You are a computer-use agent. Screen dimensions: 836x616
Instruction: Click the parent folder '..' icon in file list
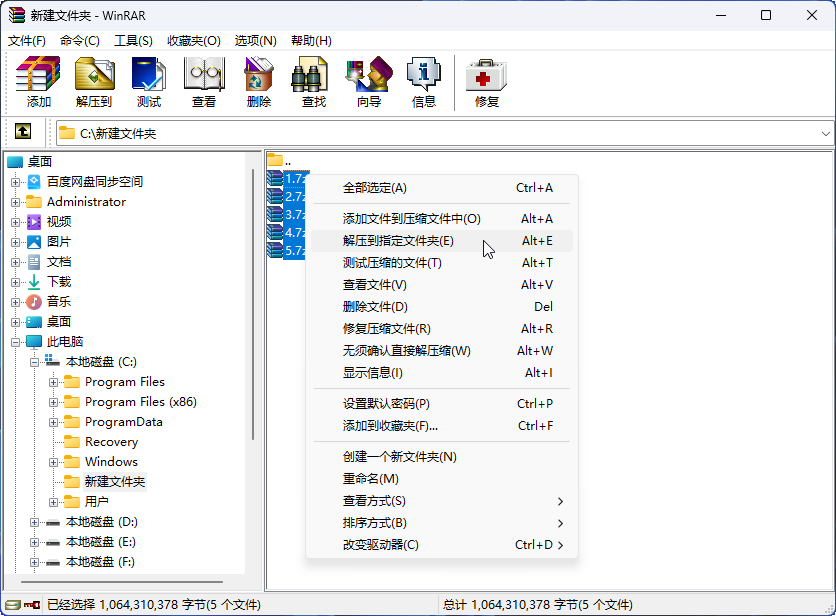tap(275, 159)
